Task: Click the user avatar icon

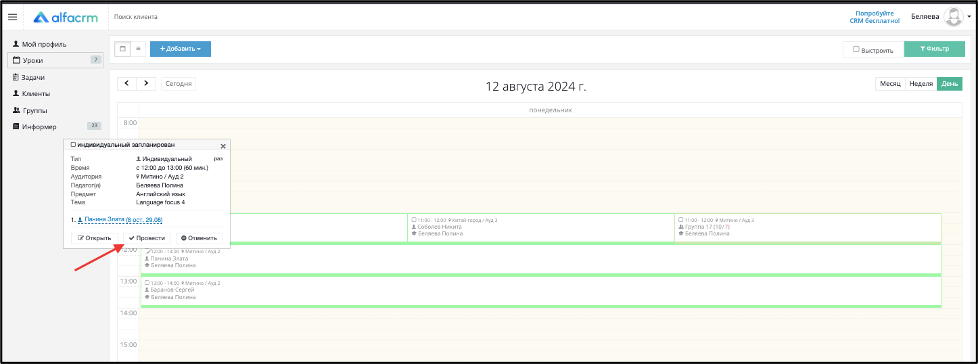Action: (953, 17)
